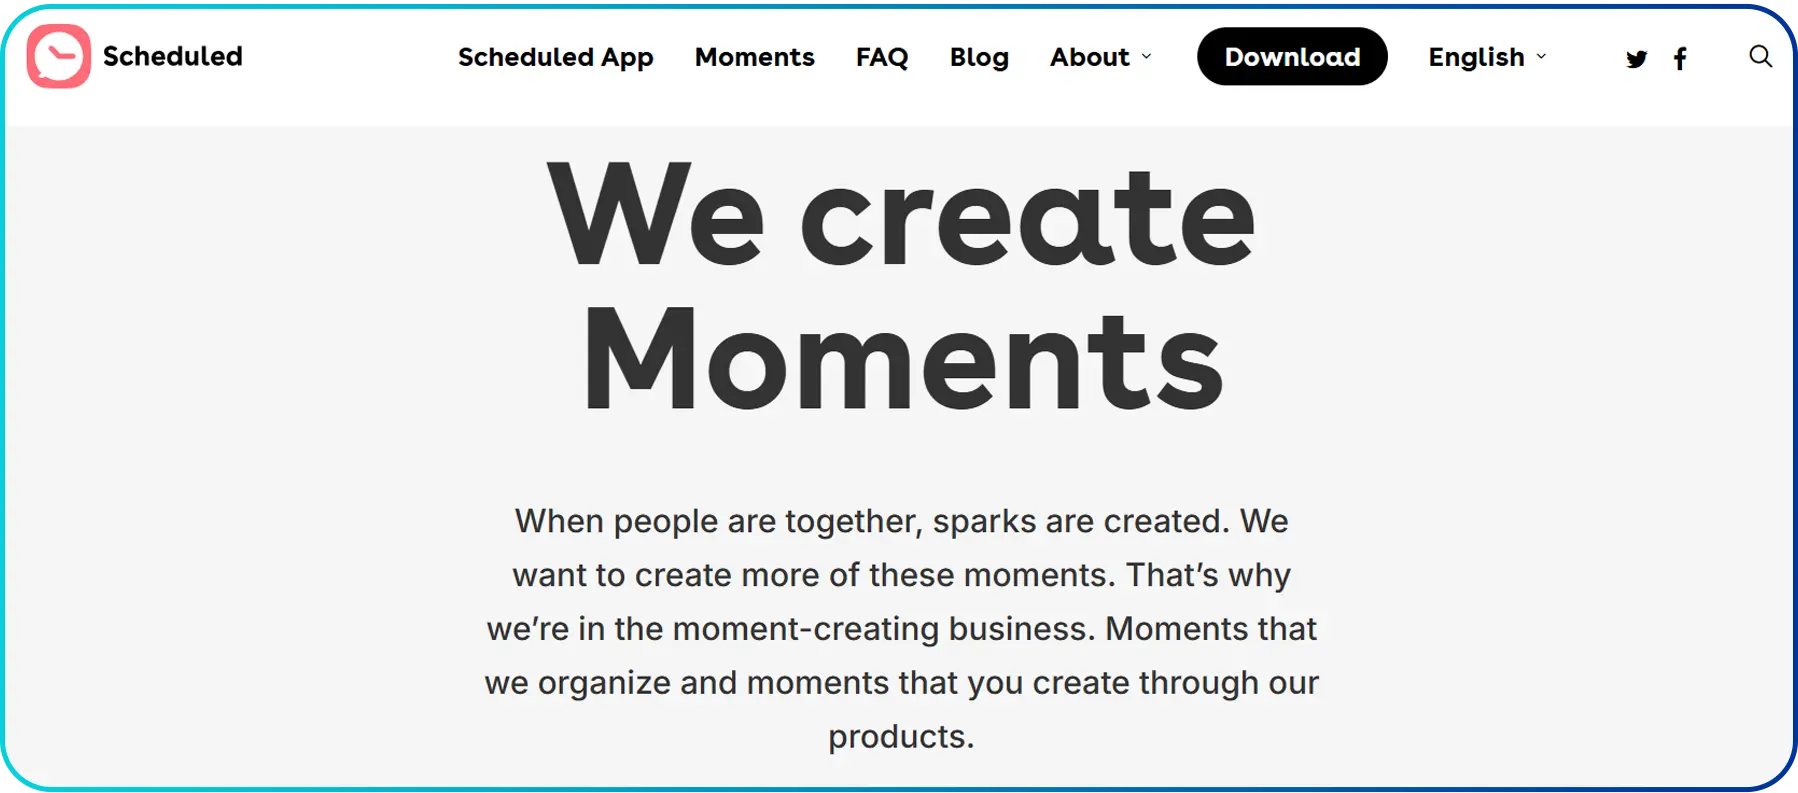The width and height of the screenshot is (1798, 793).
Task: Switch language using the English selector
Action: coord(1475,58)
